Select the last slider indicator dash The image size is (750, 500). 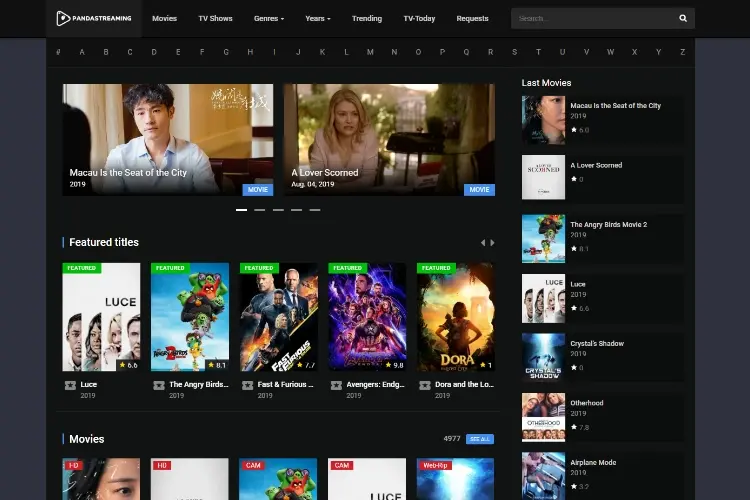(315, 210)
